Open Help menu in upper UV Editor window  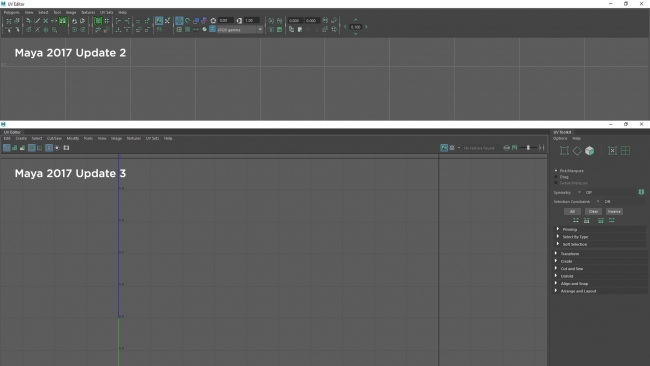122,12
